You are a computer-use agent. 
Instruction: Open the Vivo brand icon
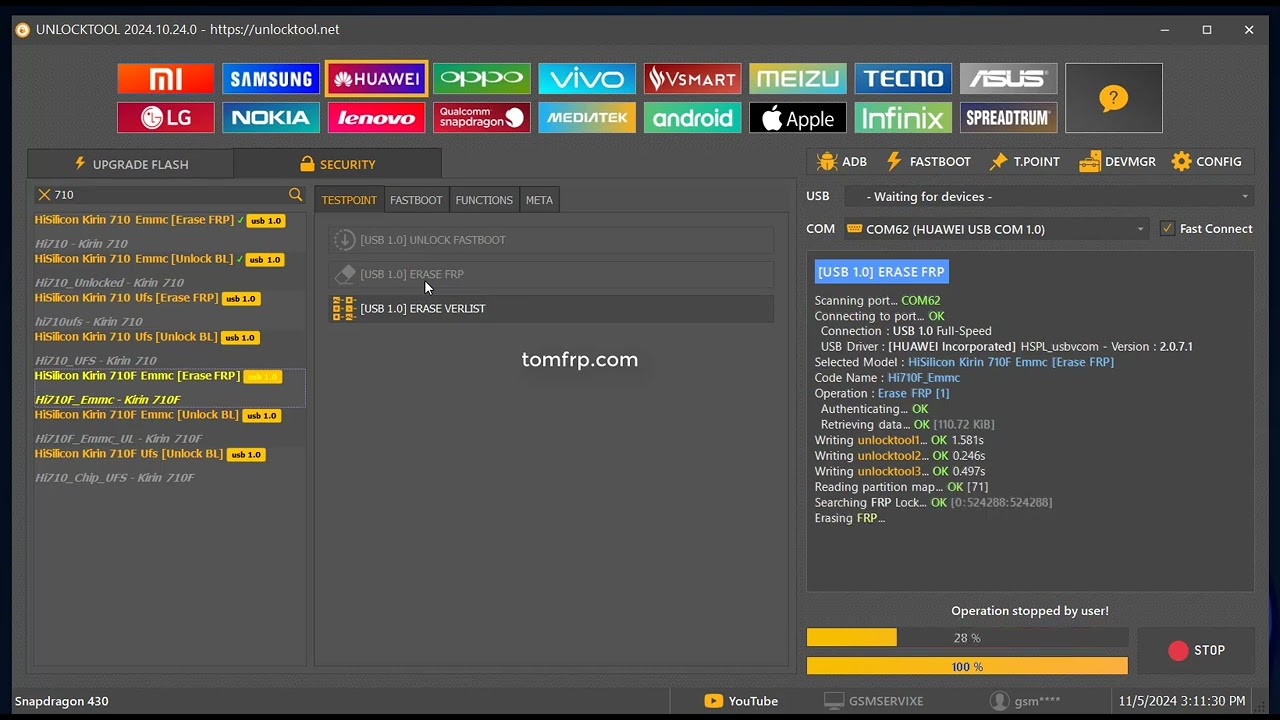coord(587,79)
